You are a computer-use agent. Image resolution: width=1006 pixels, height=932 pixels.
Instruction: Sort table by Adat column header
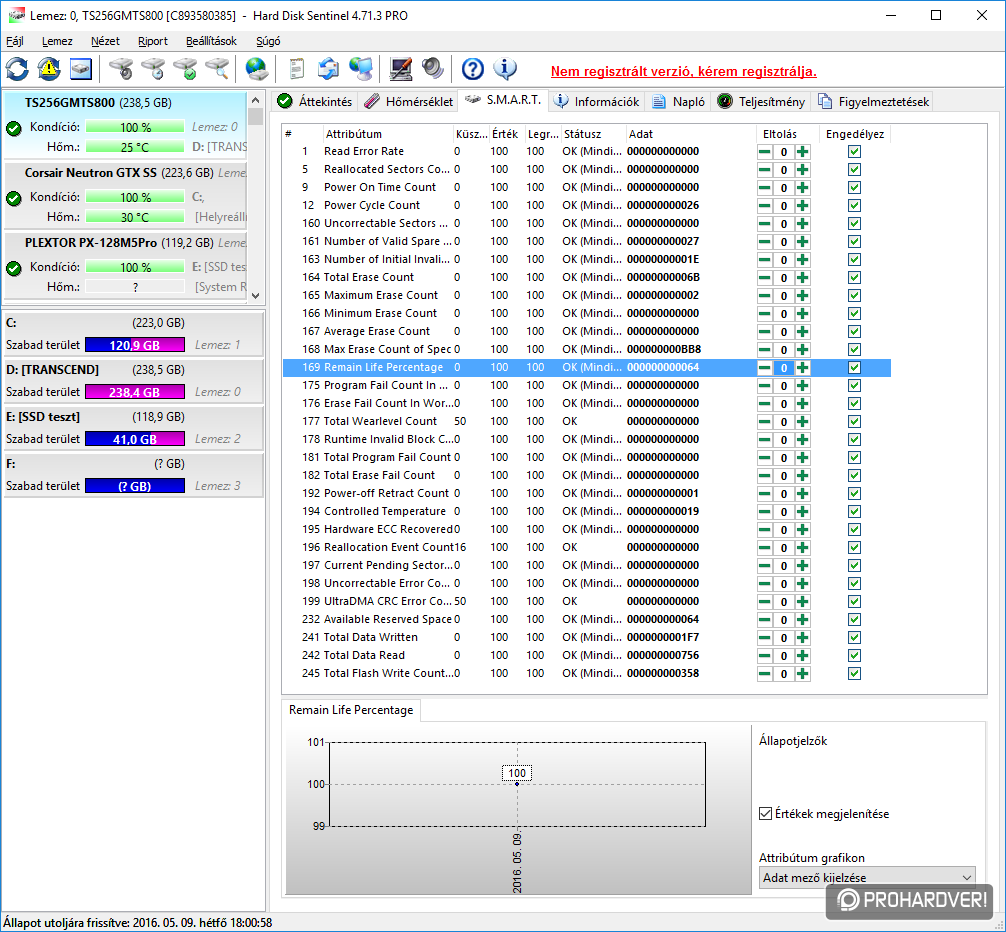click(x=690, y=134)
